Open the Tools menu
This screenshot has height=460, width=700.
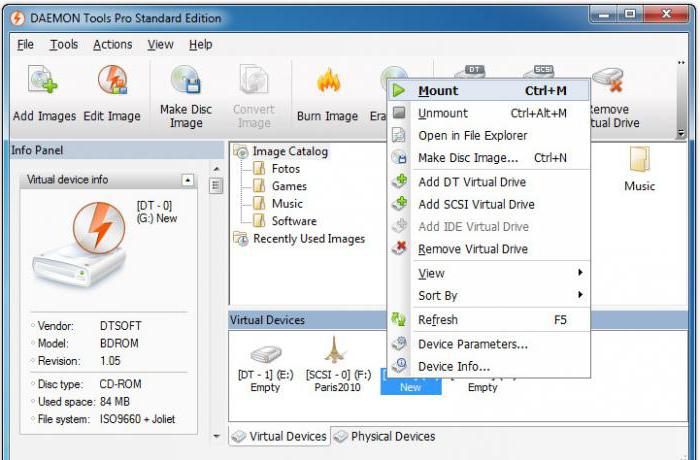(x=64, y=45)
